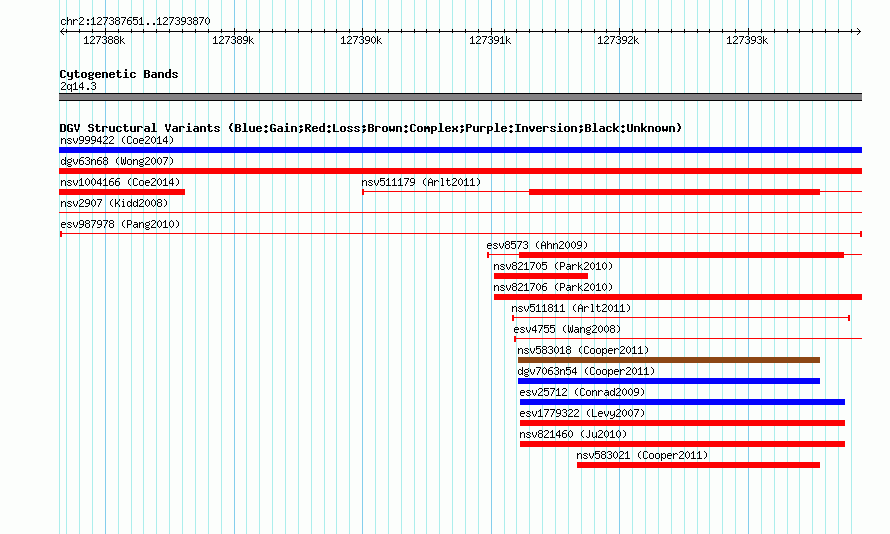The height and width of the screenshot is (534, 890).
Task: Open the nsv821705 (Park2010) short red bar
Action: tap(541, 276)
